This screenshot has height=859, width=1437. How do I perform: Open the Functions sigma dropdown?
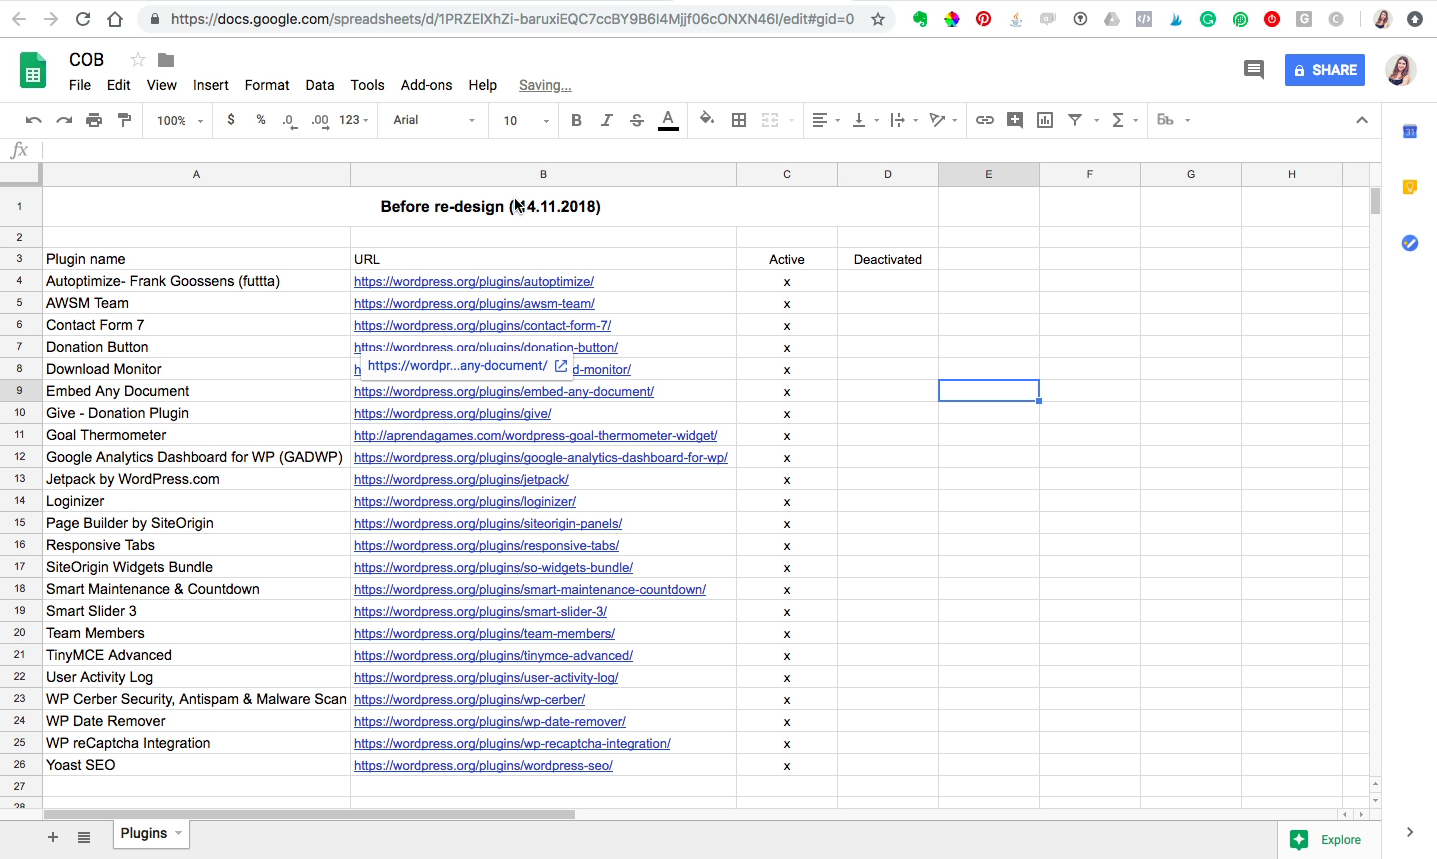tap(1125, 120)
